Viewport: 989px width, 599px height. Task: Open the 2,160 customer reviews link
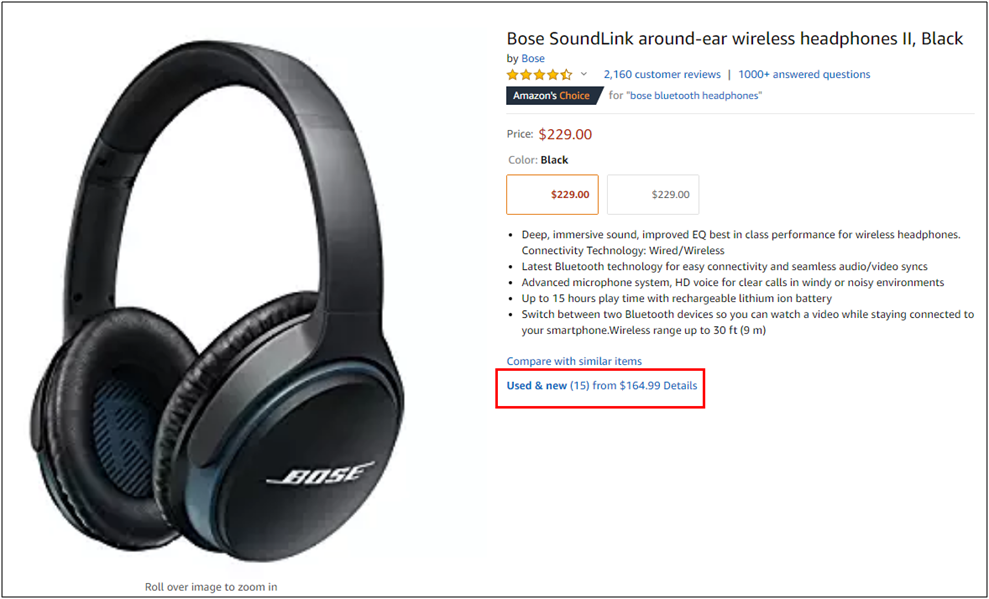tap(662, 75)
